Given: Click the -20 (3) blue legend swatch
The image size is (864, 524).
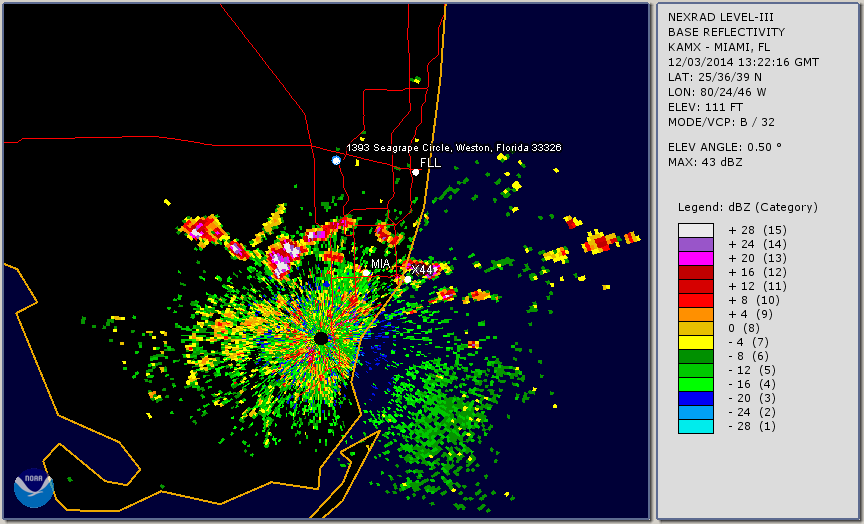Looking at the screenshot, I should [x=696, y=399].
